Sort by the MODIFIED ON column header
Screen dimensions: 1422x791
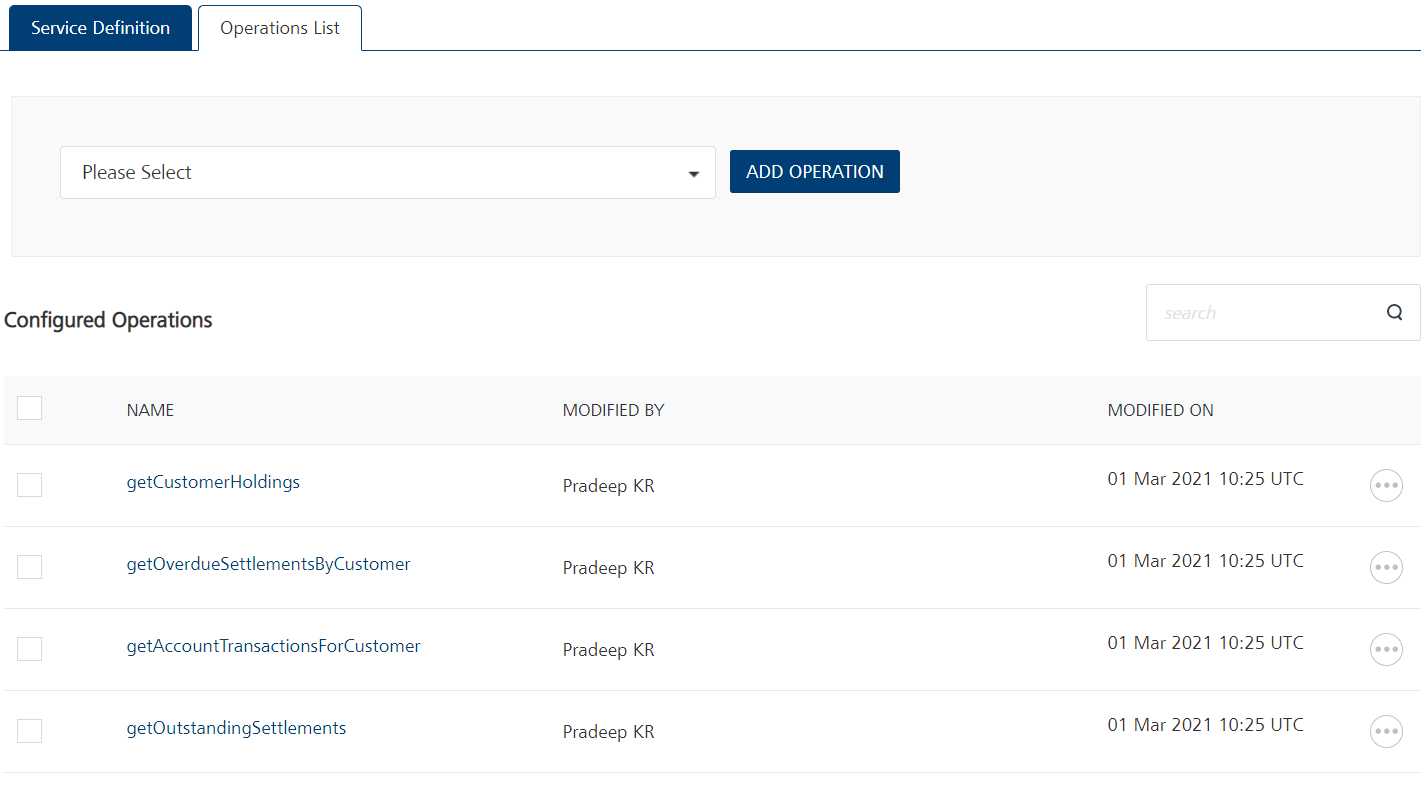point(1160,410)
